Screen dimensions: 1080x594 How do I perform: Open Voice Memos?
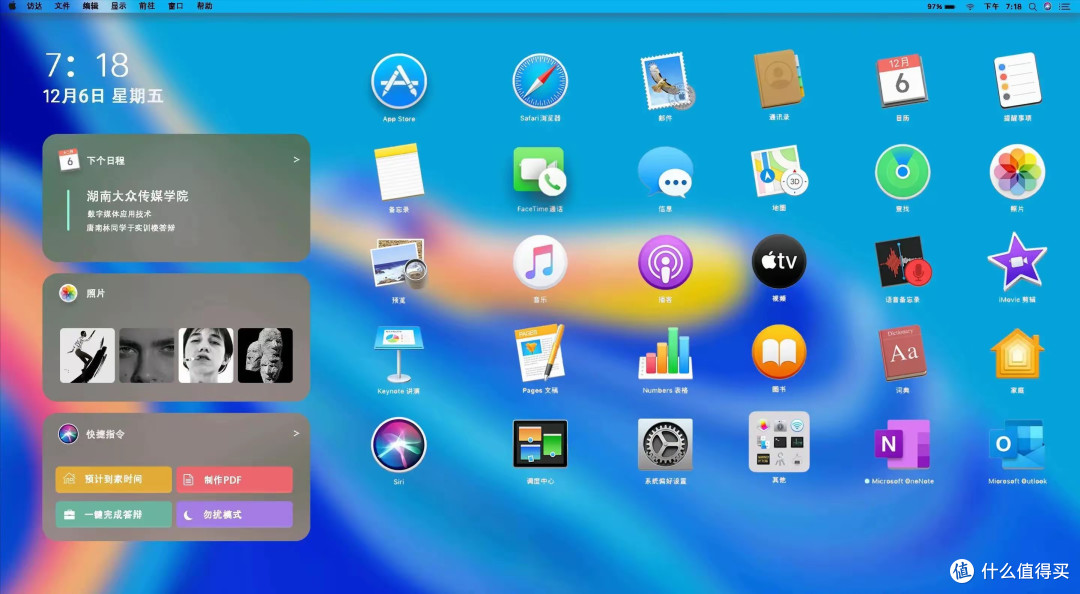(903, 263)
